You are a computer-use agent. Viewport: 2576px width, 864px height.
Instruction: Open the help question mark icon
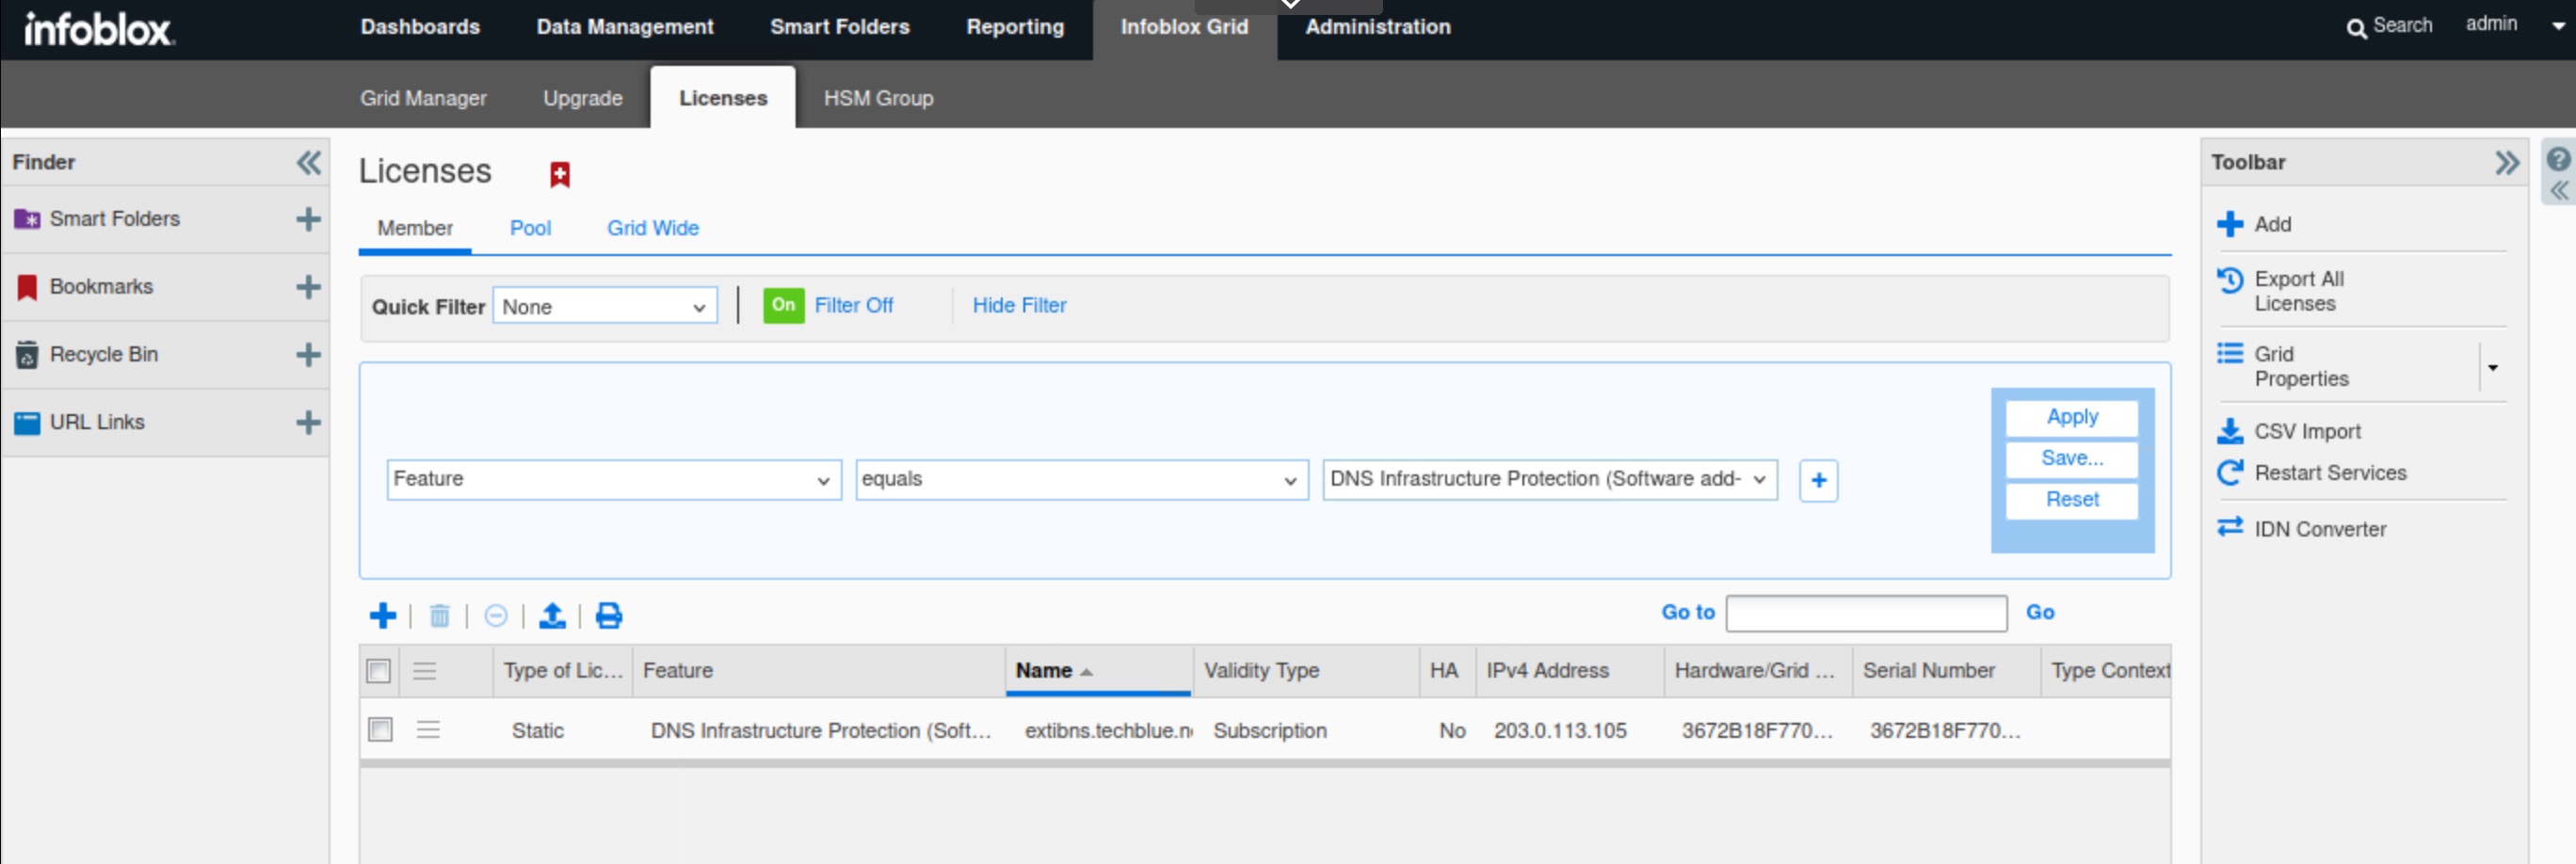(2557, 159)
